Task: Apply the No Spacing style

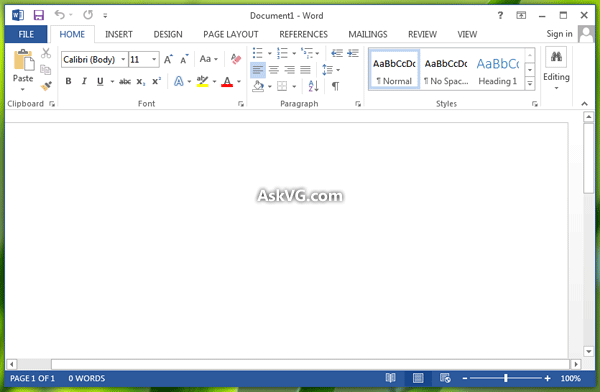Action: (446, 70)
